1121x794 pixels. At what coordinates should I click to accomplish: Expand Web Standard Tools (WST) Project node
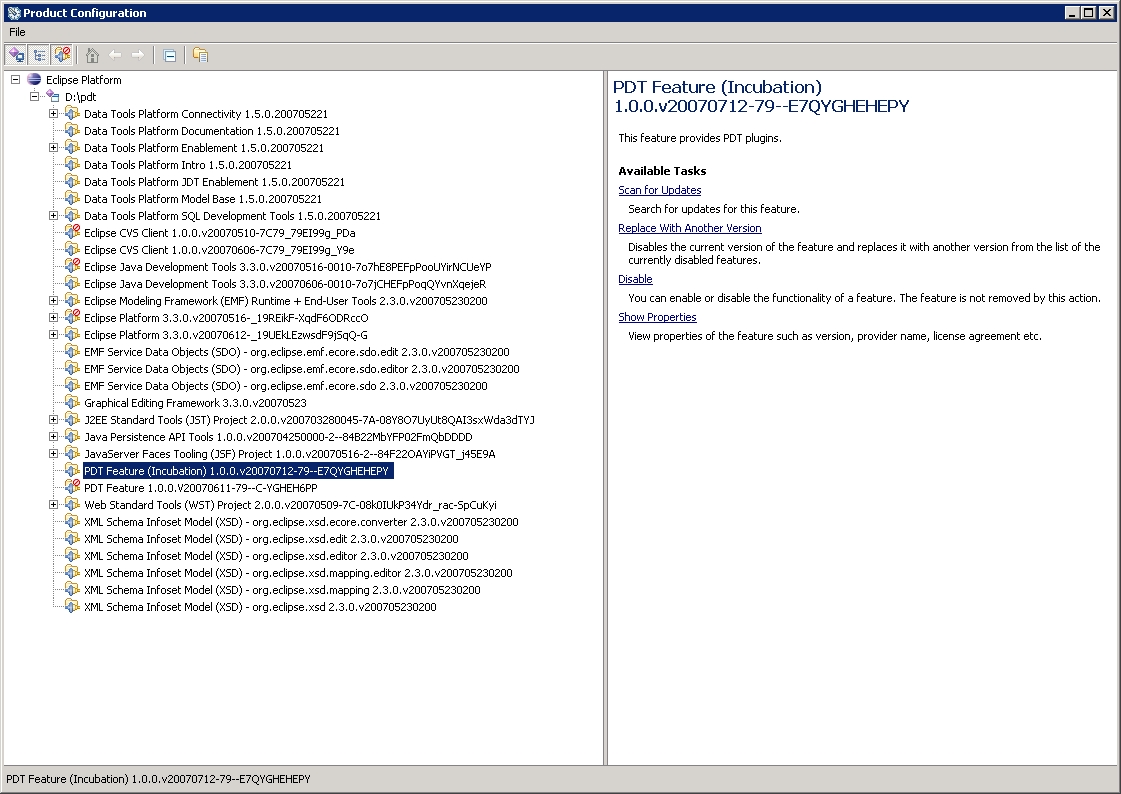point(54,505)
